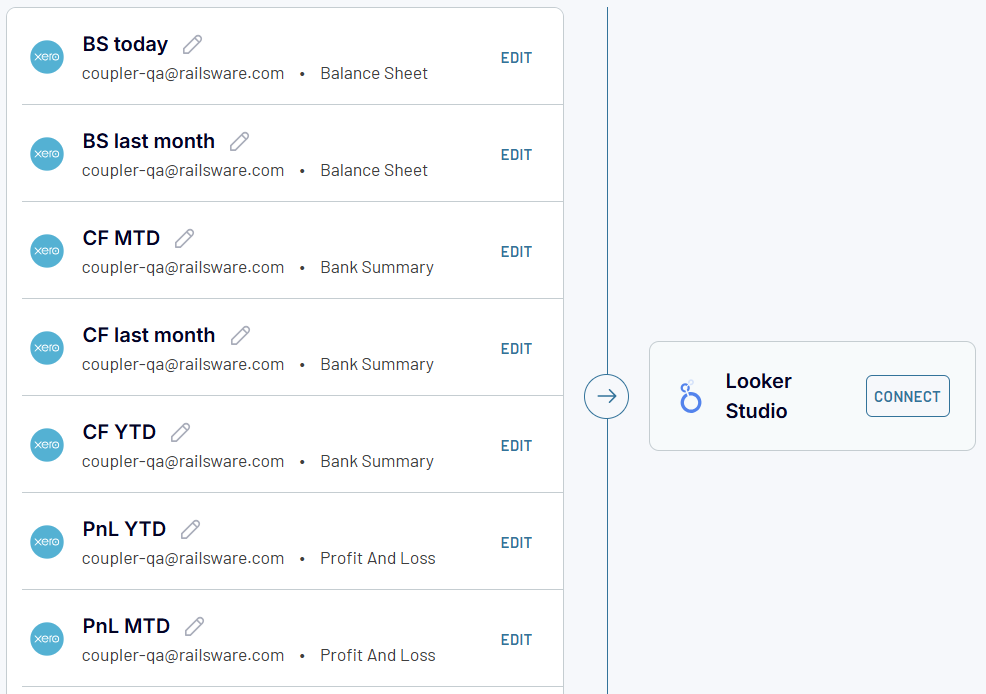Select the BS today title
The image size is (986, 694).
point(125,44)
